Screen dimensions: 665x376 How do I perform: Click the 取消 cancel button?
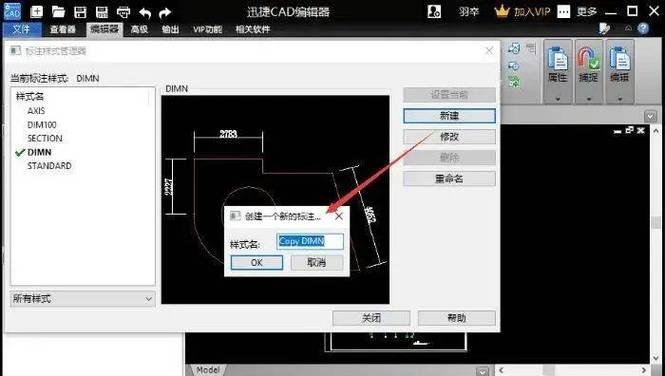316,263
